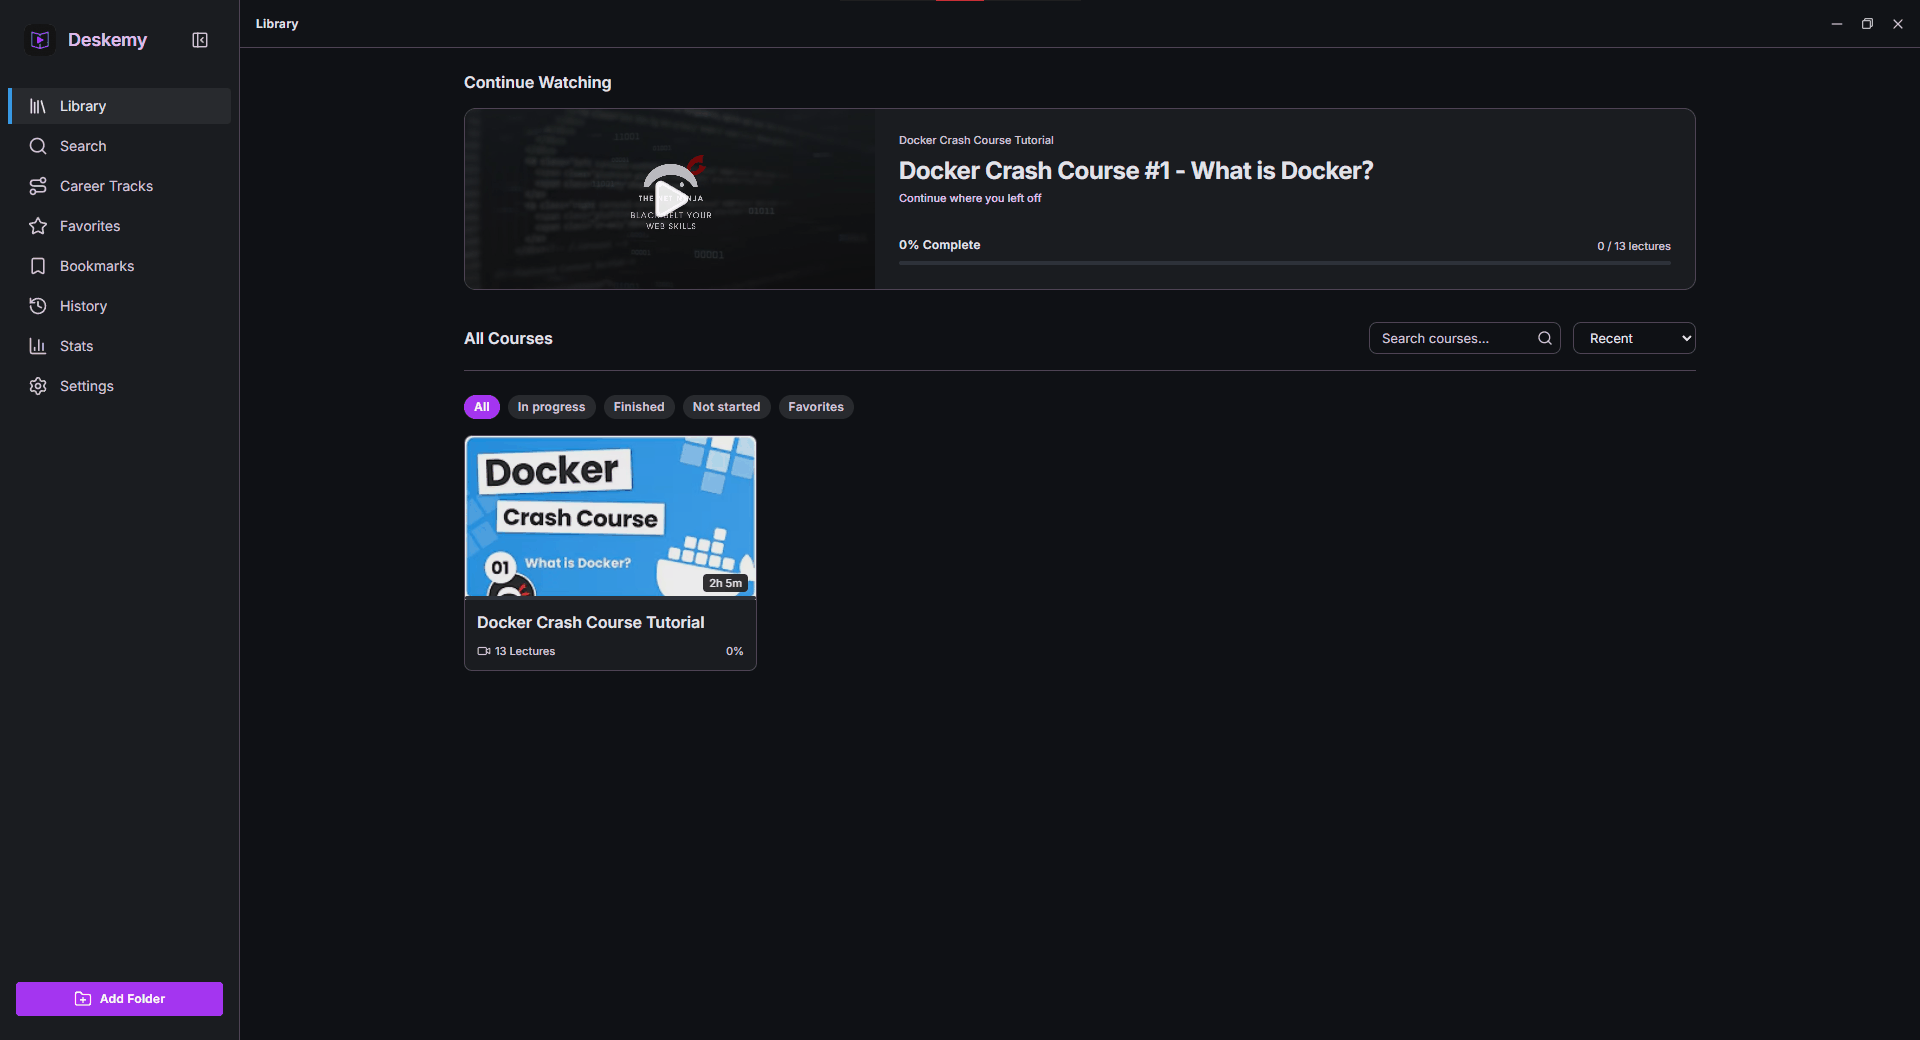Image resolution: width=1920 pixels, height=1040 pixels.
Task: Close the Deskemy window
Action: [x=1898, y=24]
